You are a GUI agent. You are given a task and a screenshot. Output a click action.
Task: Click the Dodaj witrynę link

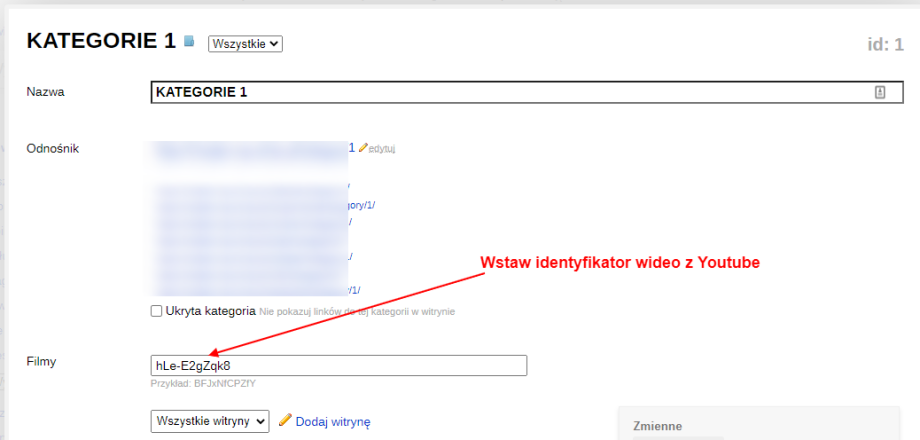(333, 422)
